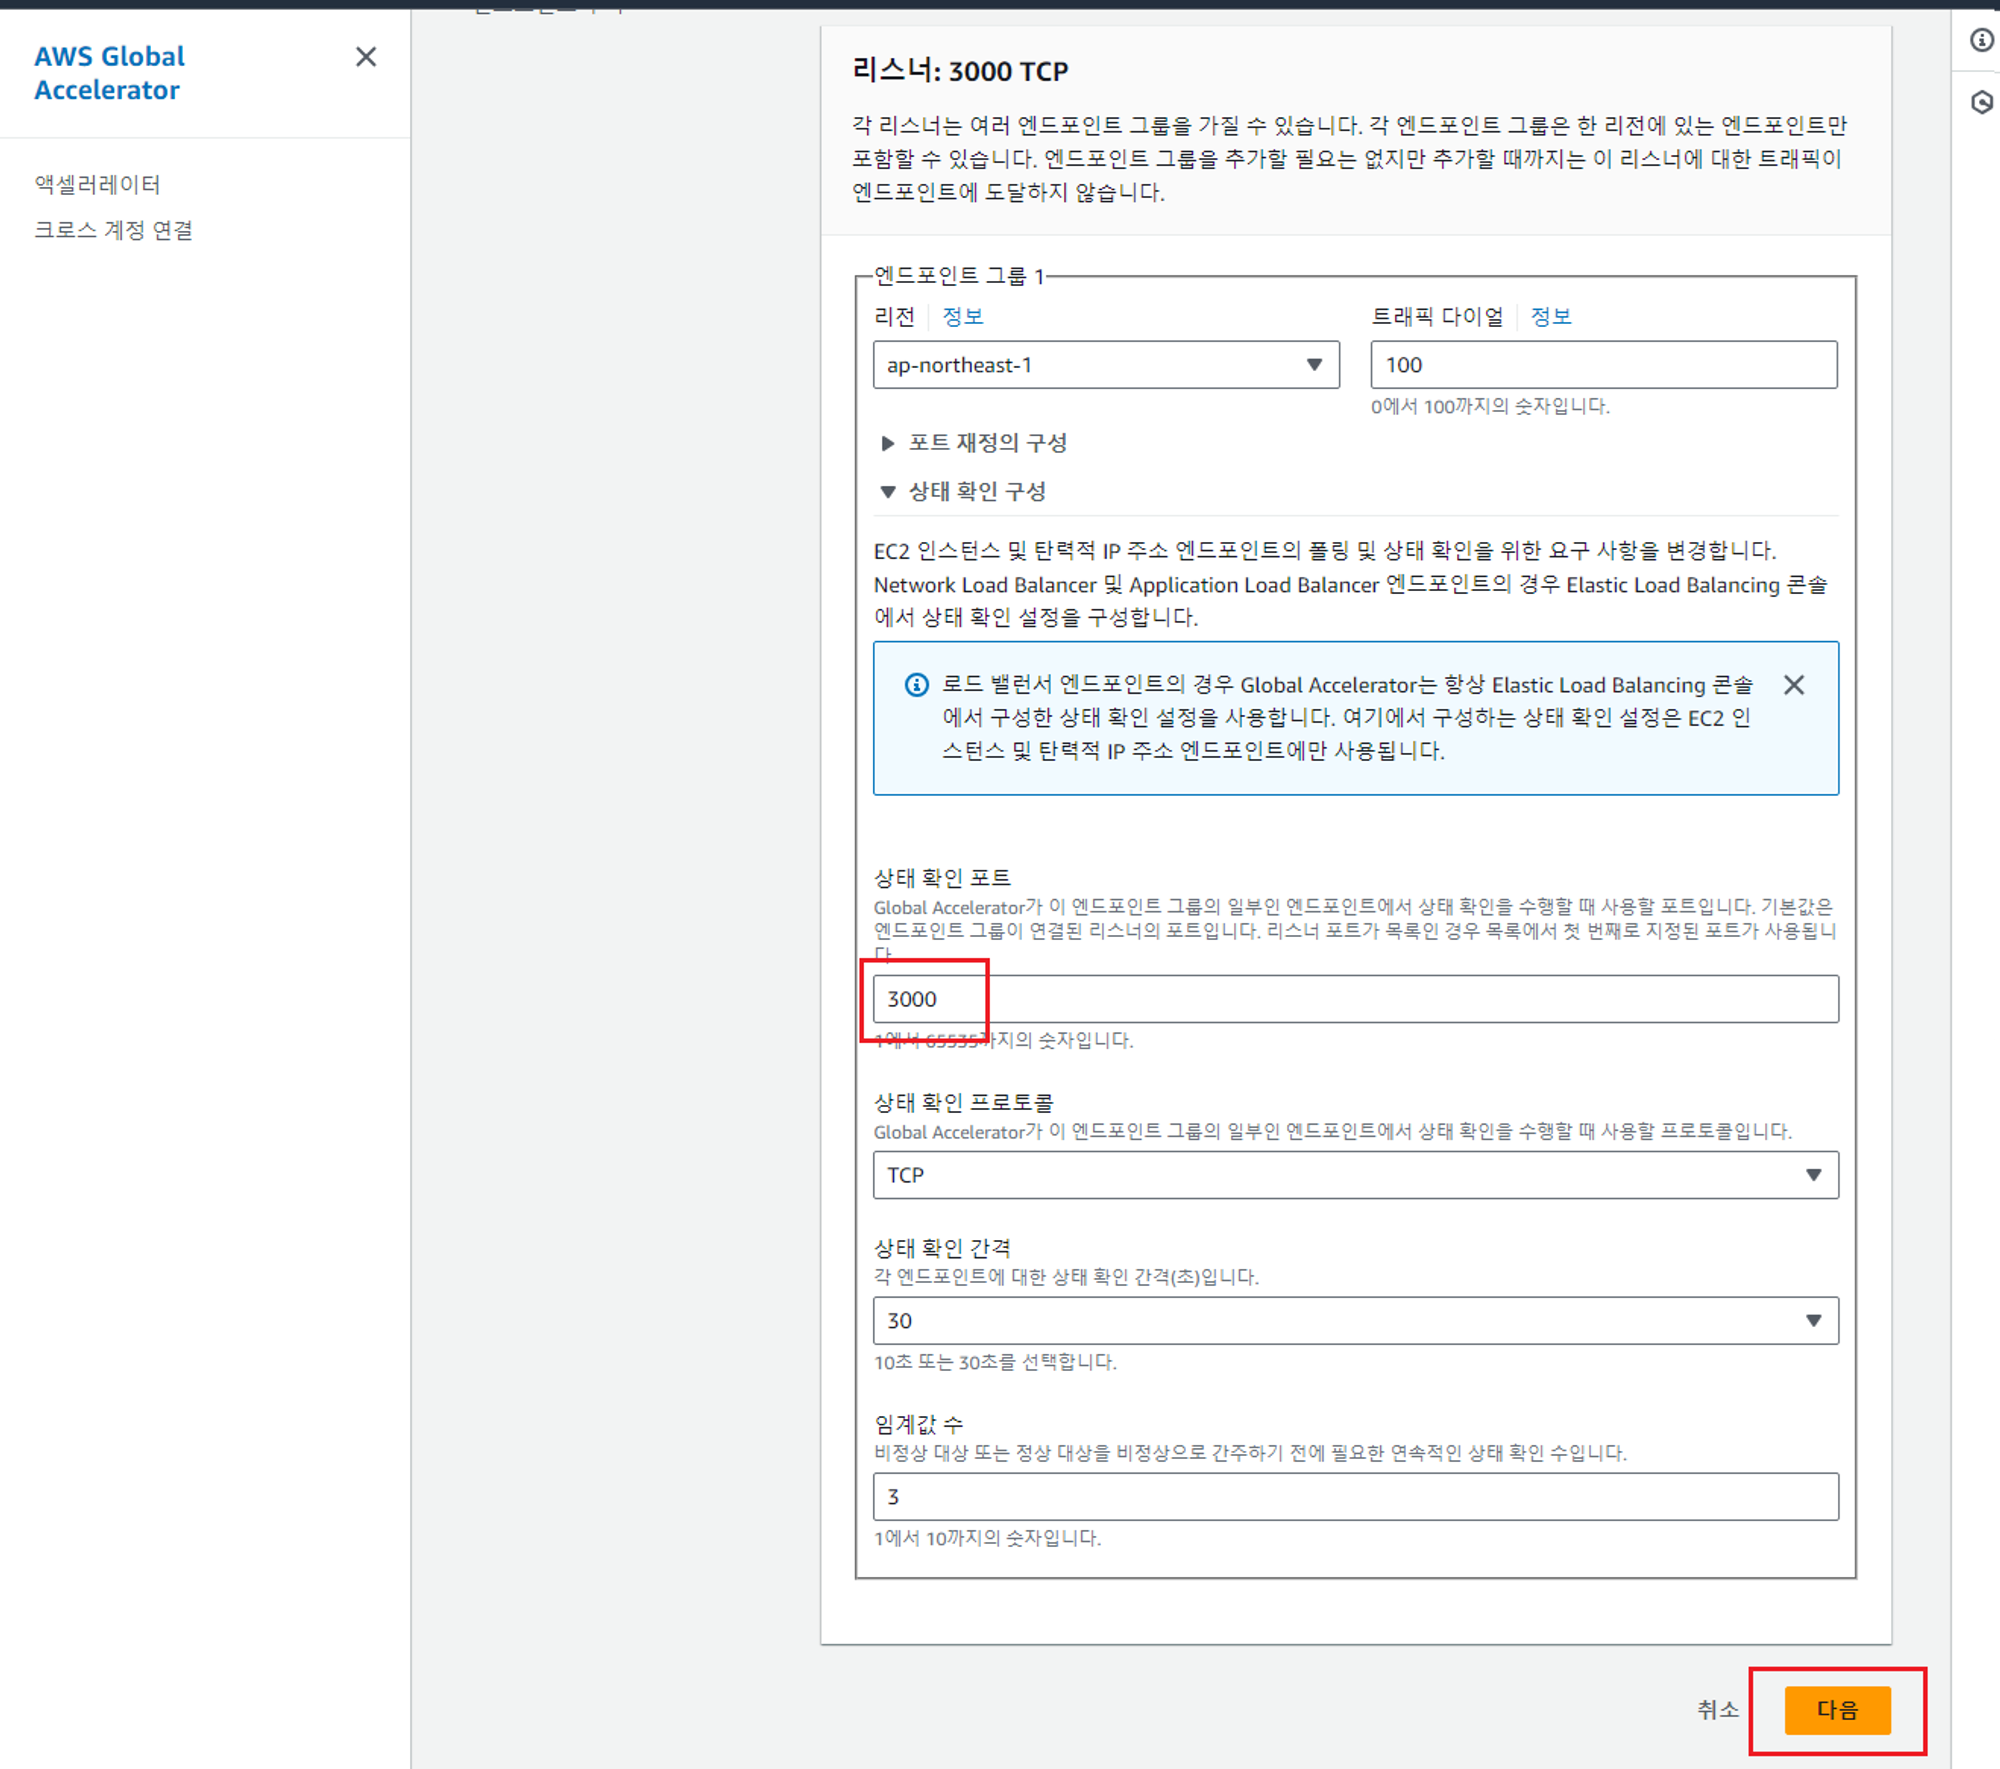
Task: Click the 임계값 수 field showing 3
Action: (x=1355, y=1497)
